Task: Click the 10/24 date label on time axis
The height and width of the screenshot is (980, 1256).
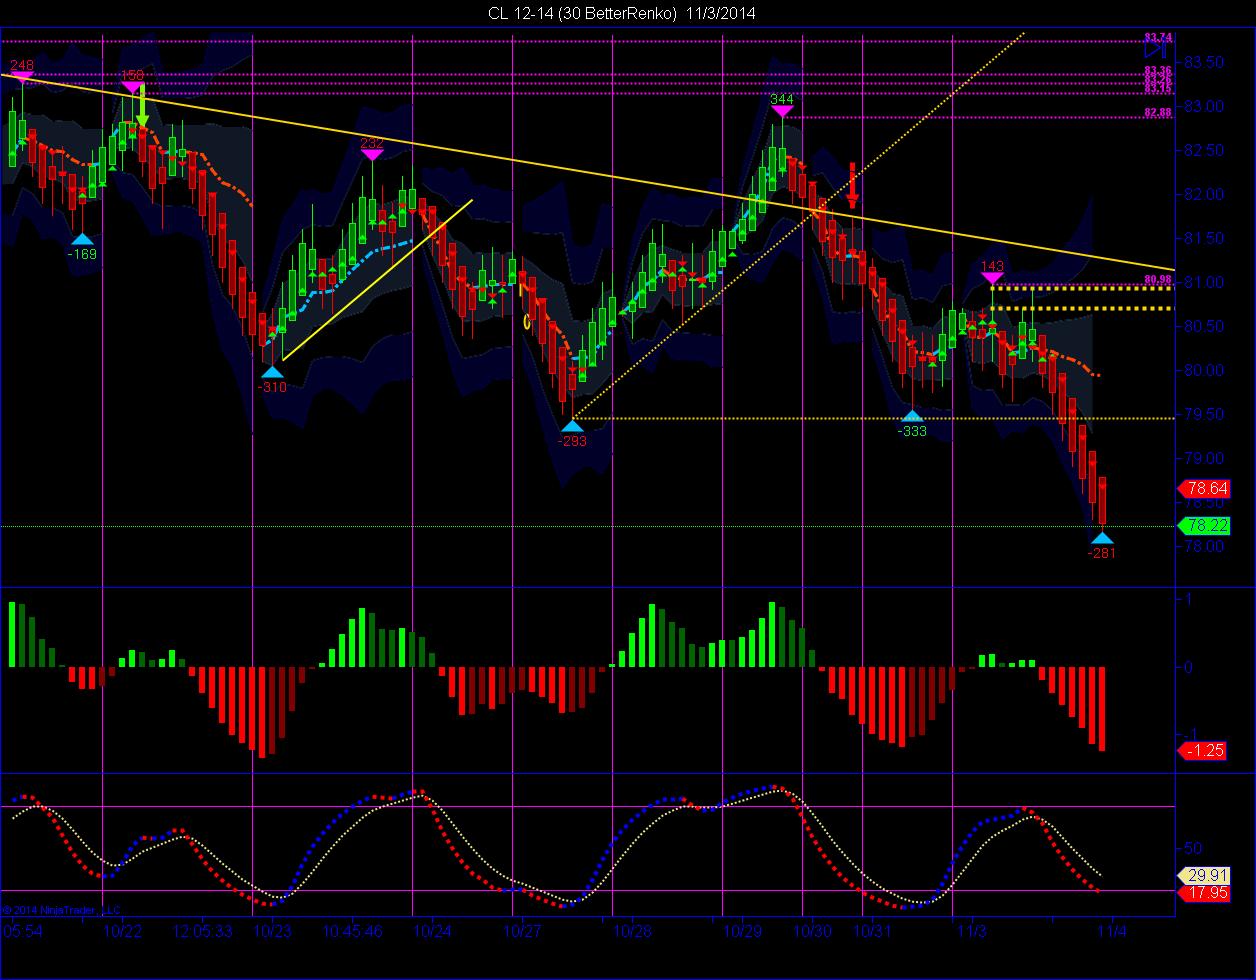Action: pos(432,930)
